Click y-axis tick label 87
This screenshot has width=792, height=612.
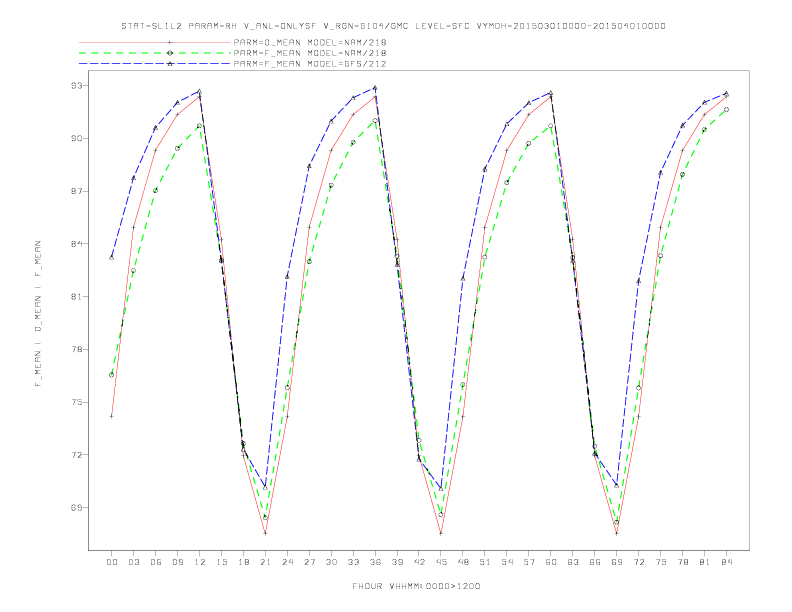point(76,191)
